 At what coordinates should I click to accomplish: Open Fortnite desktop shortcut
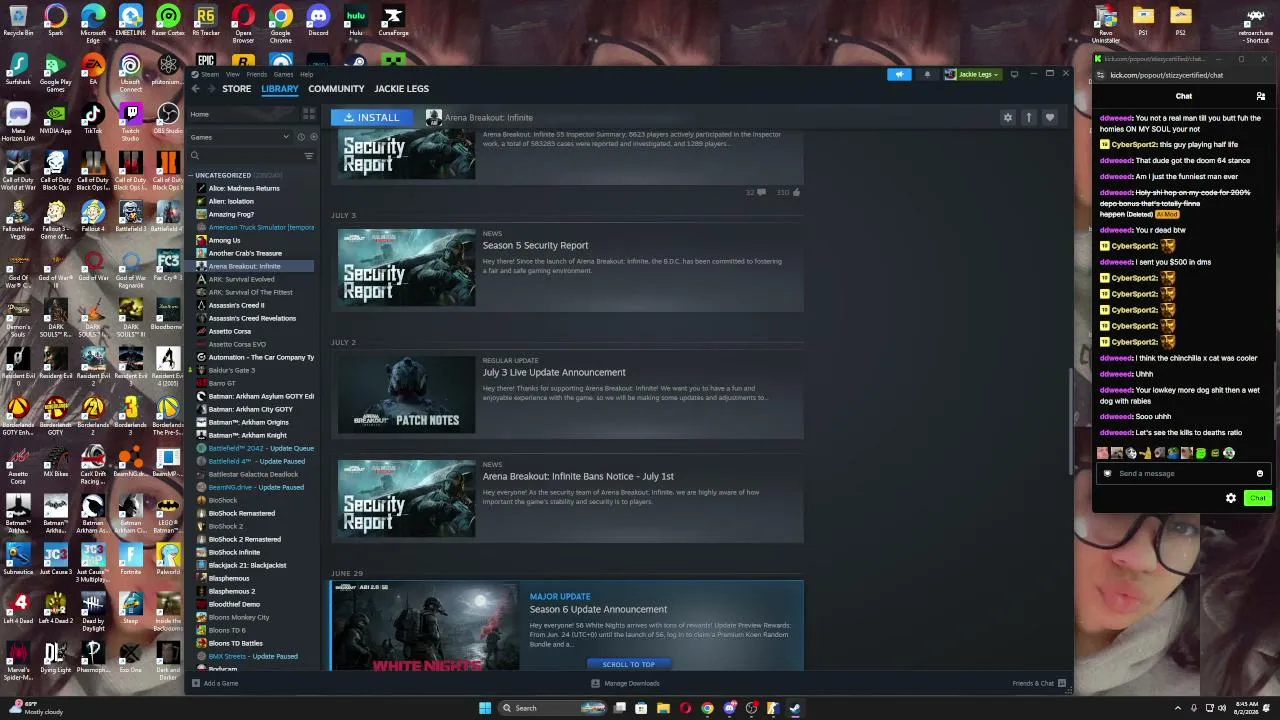point(131,558)
